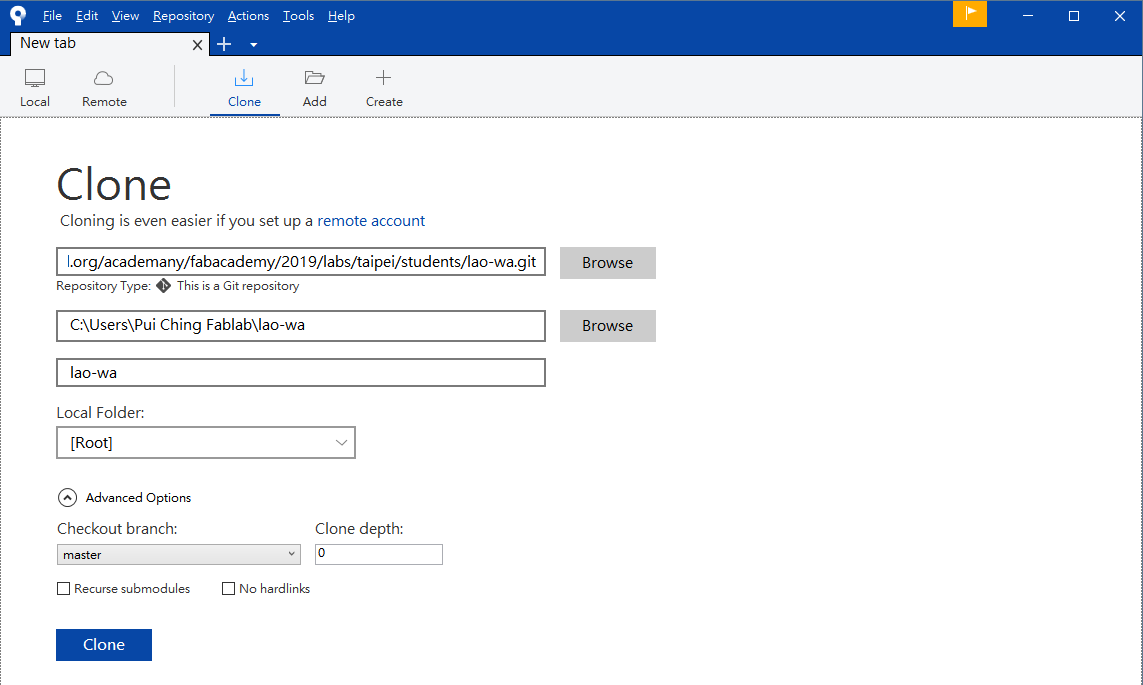Image resolution: width=1143 pixels, height=685 pixels.
Task: Click the Local repositories monitor icon
Action: click(35, 78)
